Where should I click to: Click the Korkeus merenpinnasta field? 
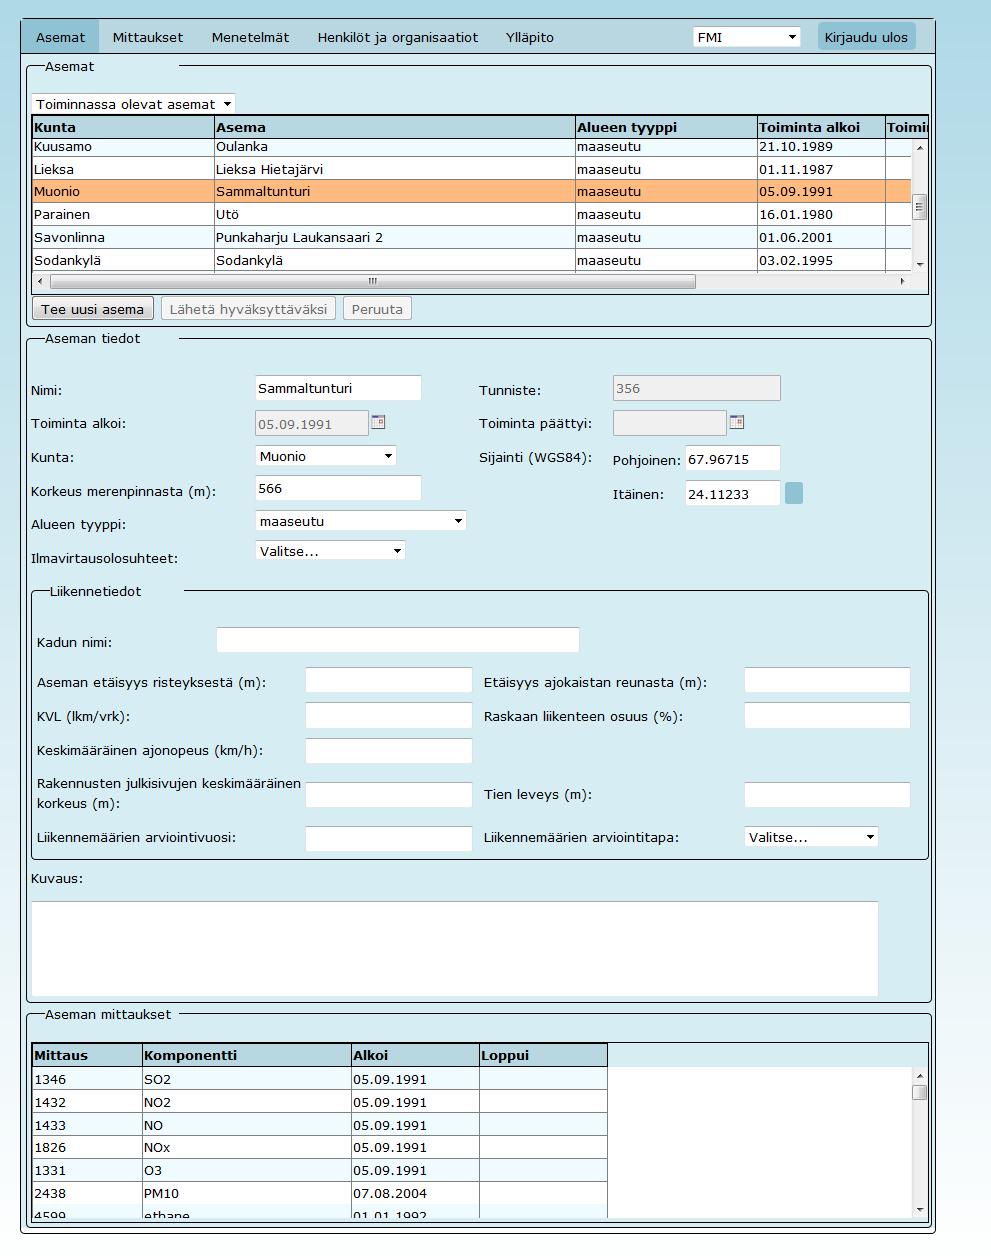[x=338, y=488]
